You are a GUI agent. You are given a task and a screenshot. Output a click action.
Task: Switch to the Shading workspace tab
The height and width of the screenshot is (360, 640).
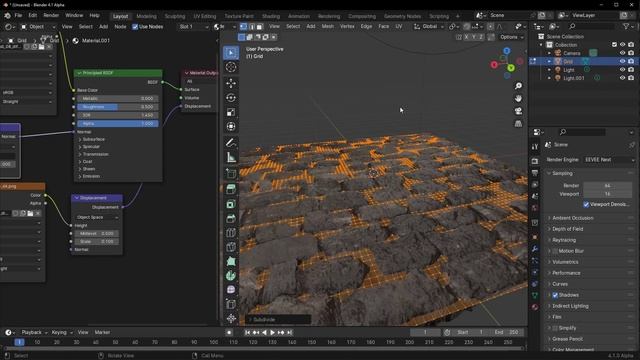271,16
